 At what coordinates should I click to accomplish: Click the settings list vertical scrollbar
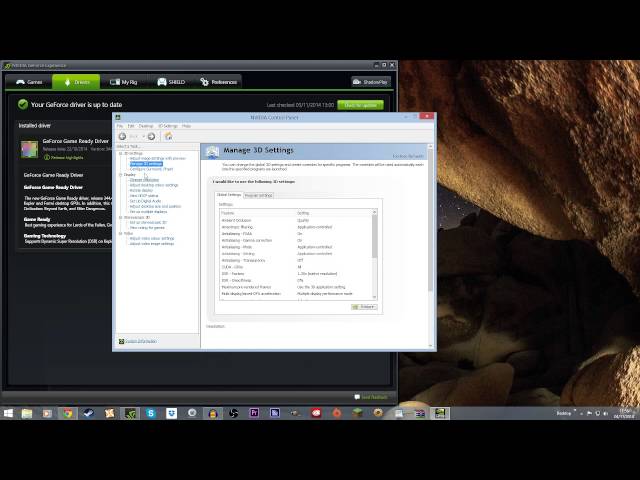pos(375,255)
